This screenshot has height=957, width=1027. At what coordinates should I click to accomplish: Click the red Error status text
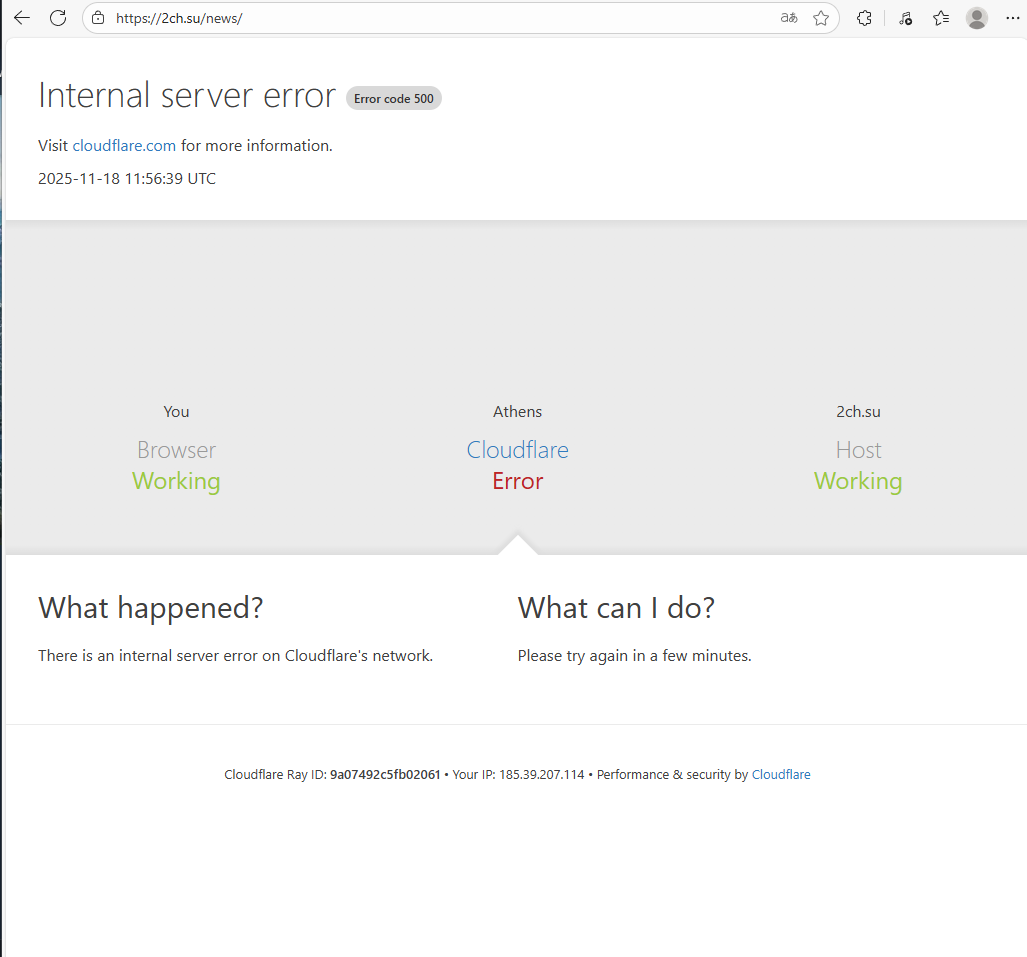click(517, 481)
